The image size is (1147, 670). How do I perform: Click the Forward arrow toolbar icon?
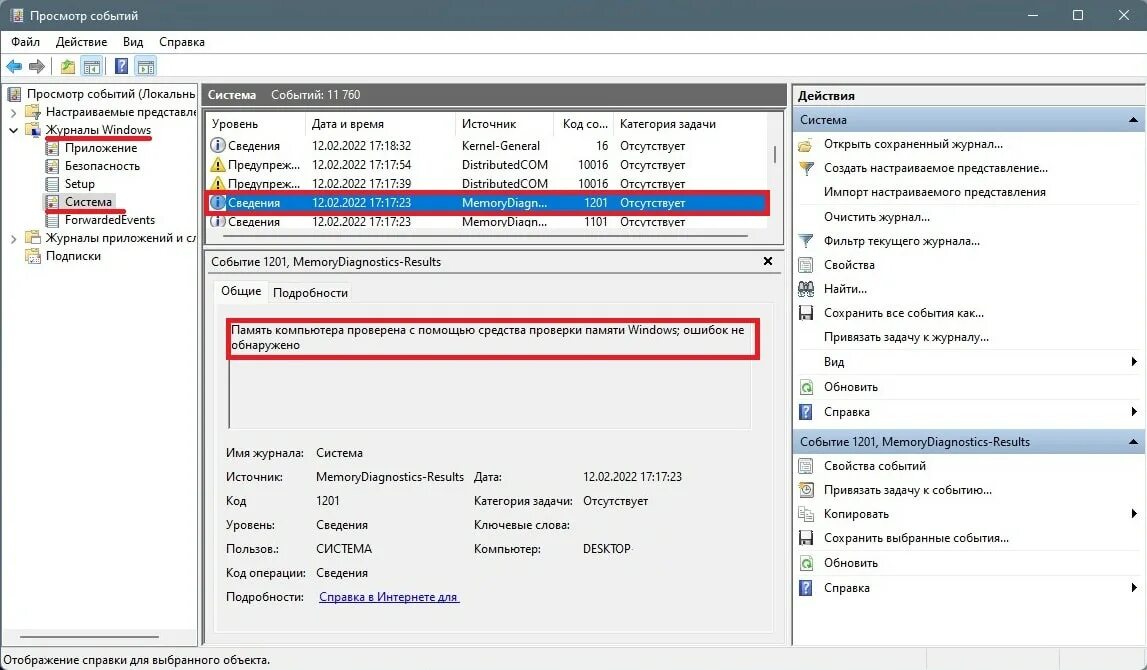pyautogui.click(x=37, y=67)
